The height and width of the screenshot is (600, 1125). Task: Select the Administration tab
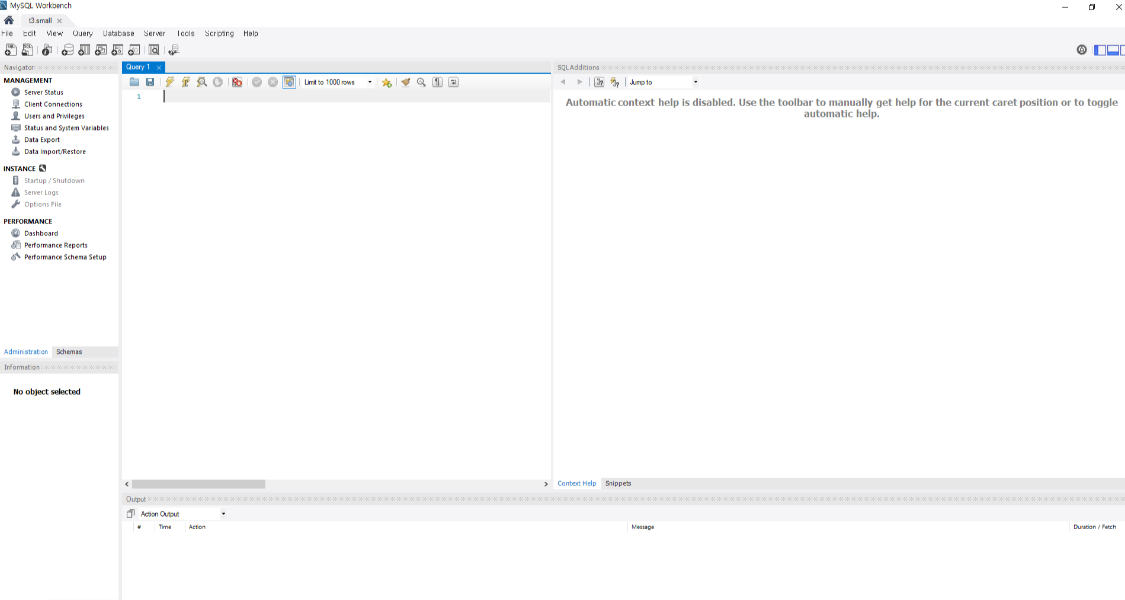[26, 352]
